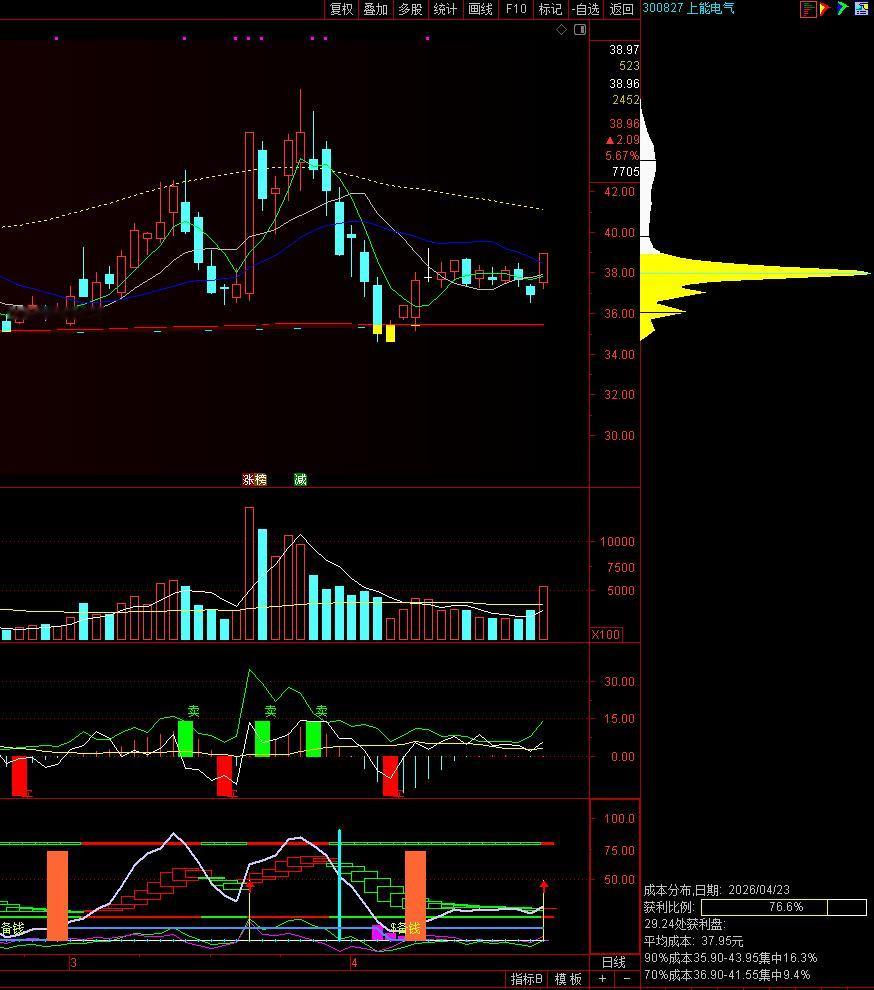Click the green-blue arrow icon at top right
The width and height of the screenshot is (874, 990).
tap(842, 9)
